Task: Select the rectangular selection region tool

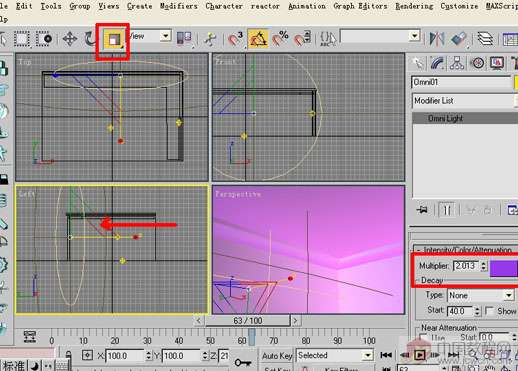Action: tap(22, 39)
